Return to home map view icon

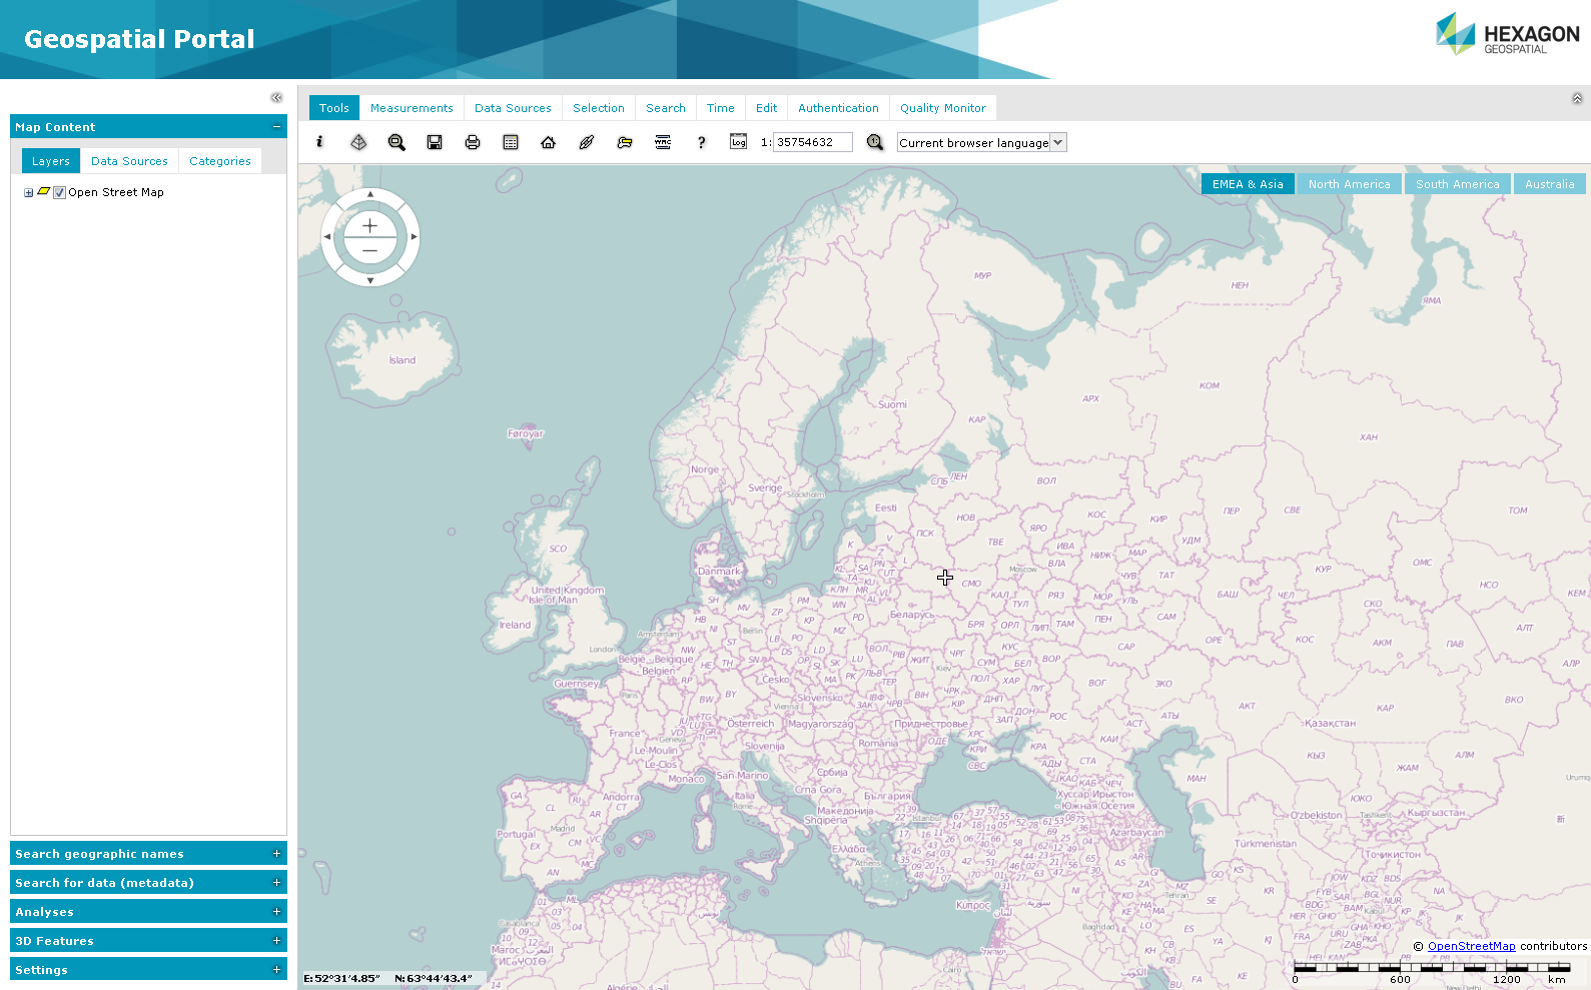pos(548,142)
